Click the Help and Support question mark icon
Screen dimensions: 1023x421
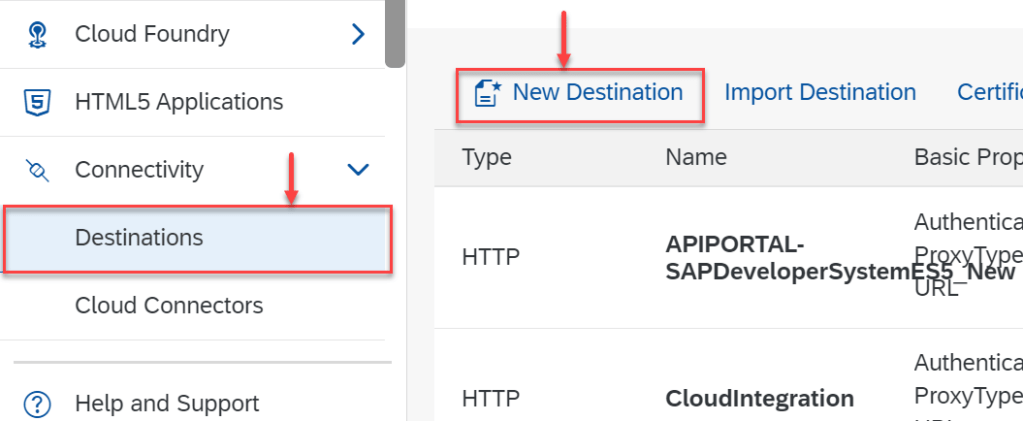click(37, 404)
